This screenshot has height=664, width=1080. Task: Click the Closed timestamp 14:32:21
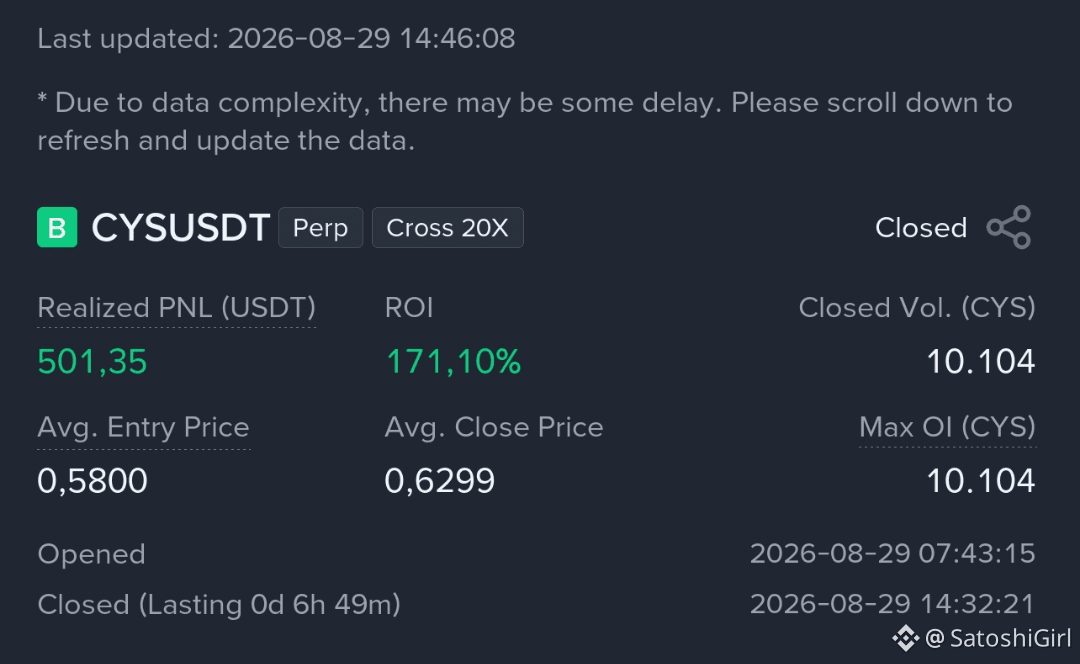[893, 605]
